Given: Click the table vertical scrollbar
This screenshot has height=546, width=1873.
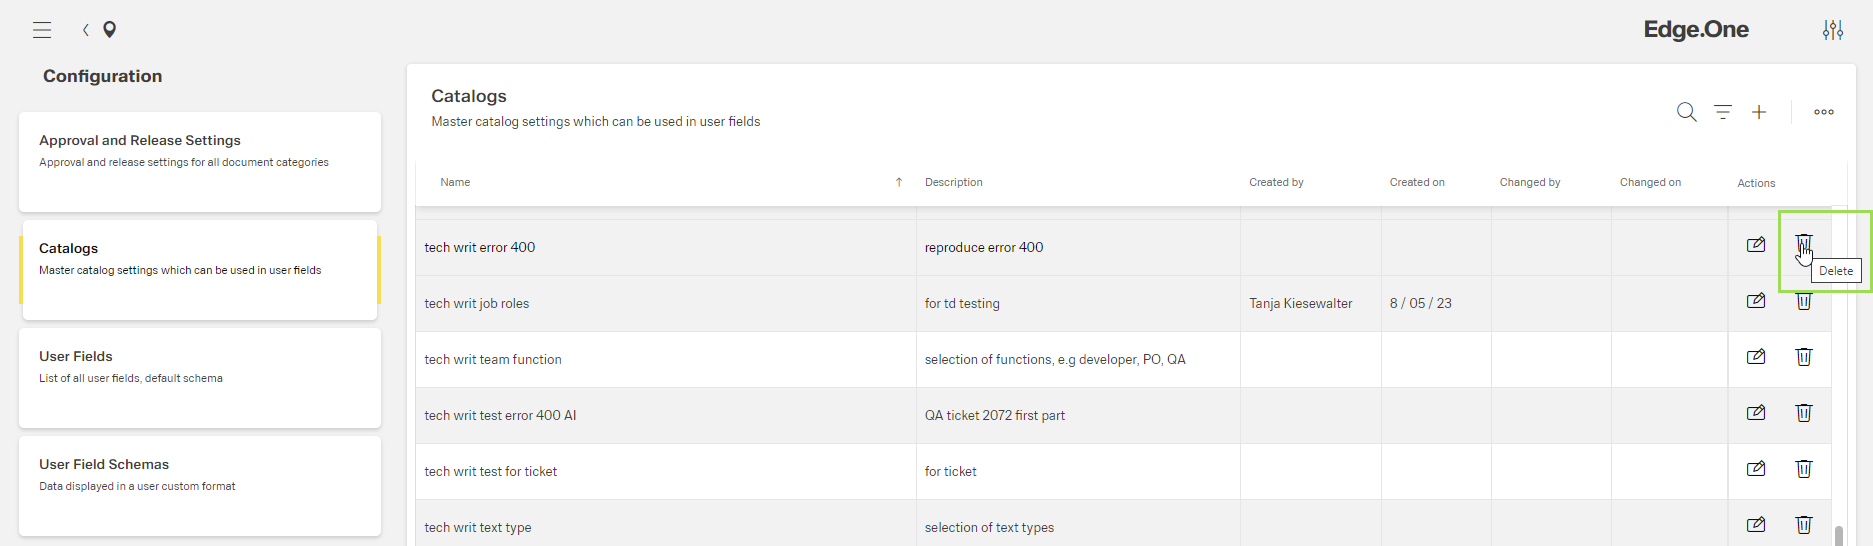Looking at the screenshot, I should click(1838, 535).
